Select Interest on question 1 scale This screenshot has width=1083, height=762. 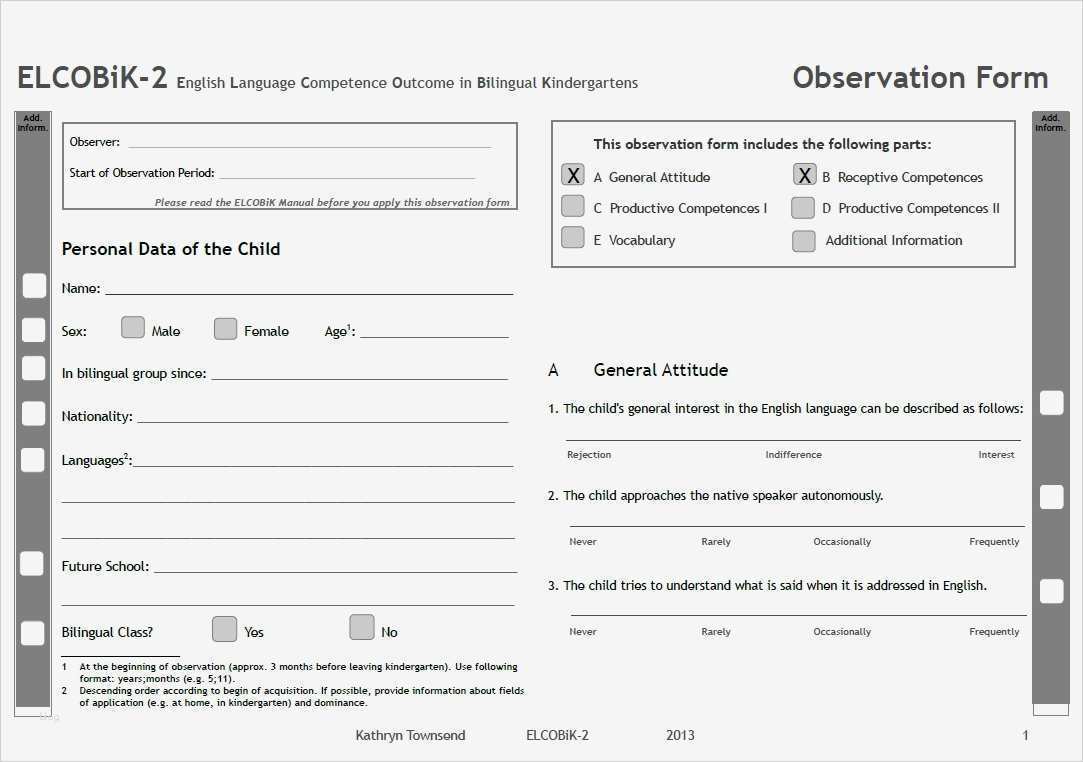(996, 455)
